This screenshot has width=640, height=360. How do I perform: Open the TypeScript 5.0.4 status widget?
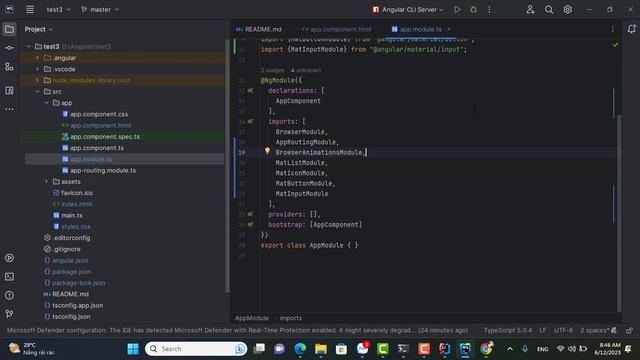coord(508,330)
